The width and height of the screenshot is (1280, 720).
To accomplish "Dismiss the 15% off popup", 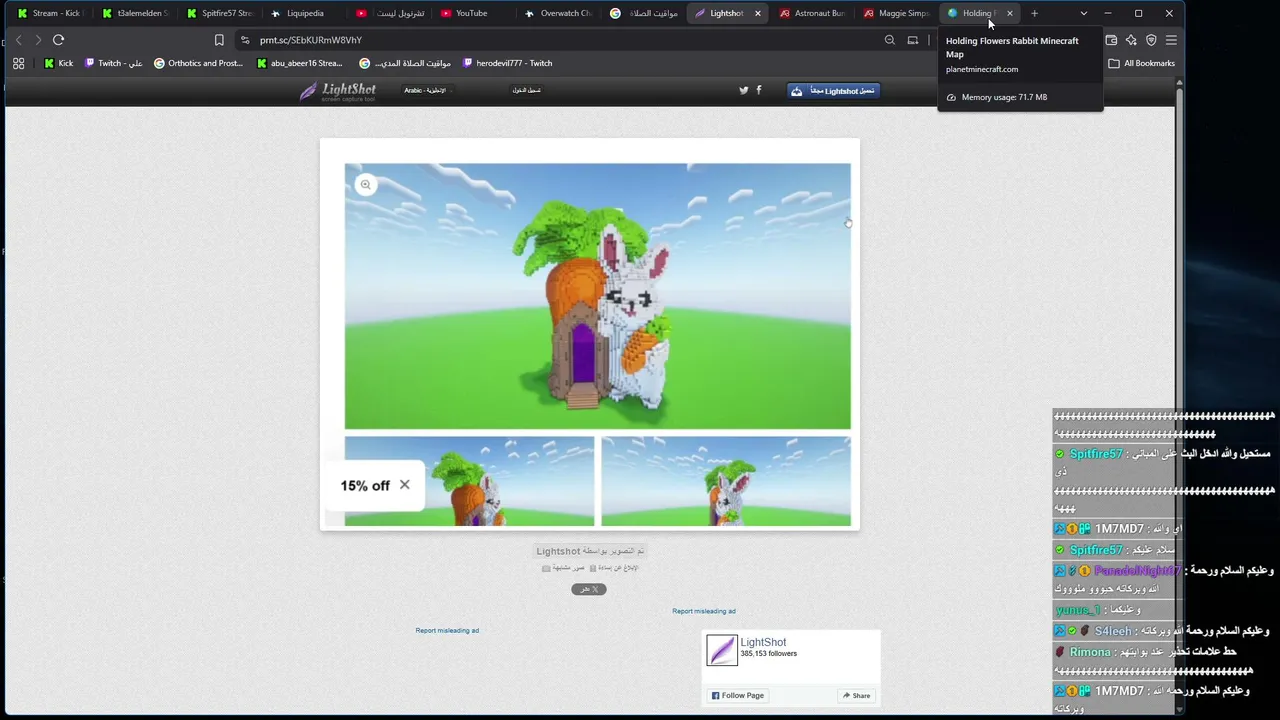I will click(404, 485).
